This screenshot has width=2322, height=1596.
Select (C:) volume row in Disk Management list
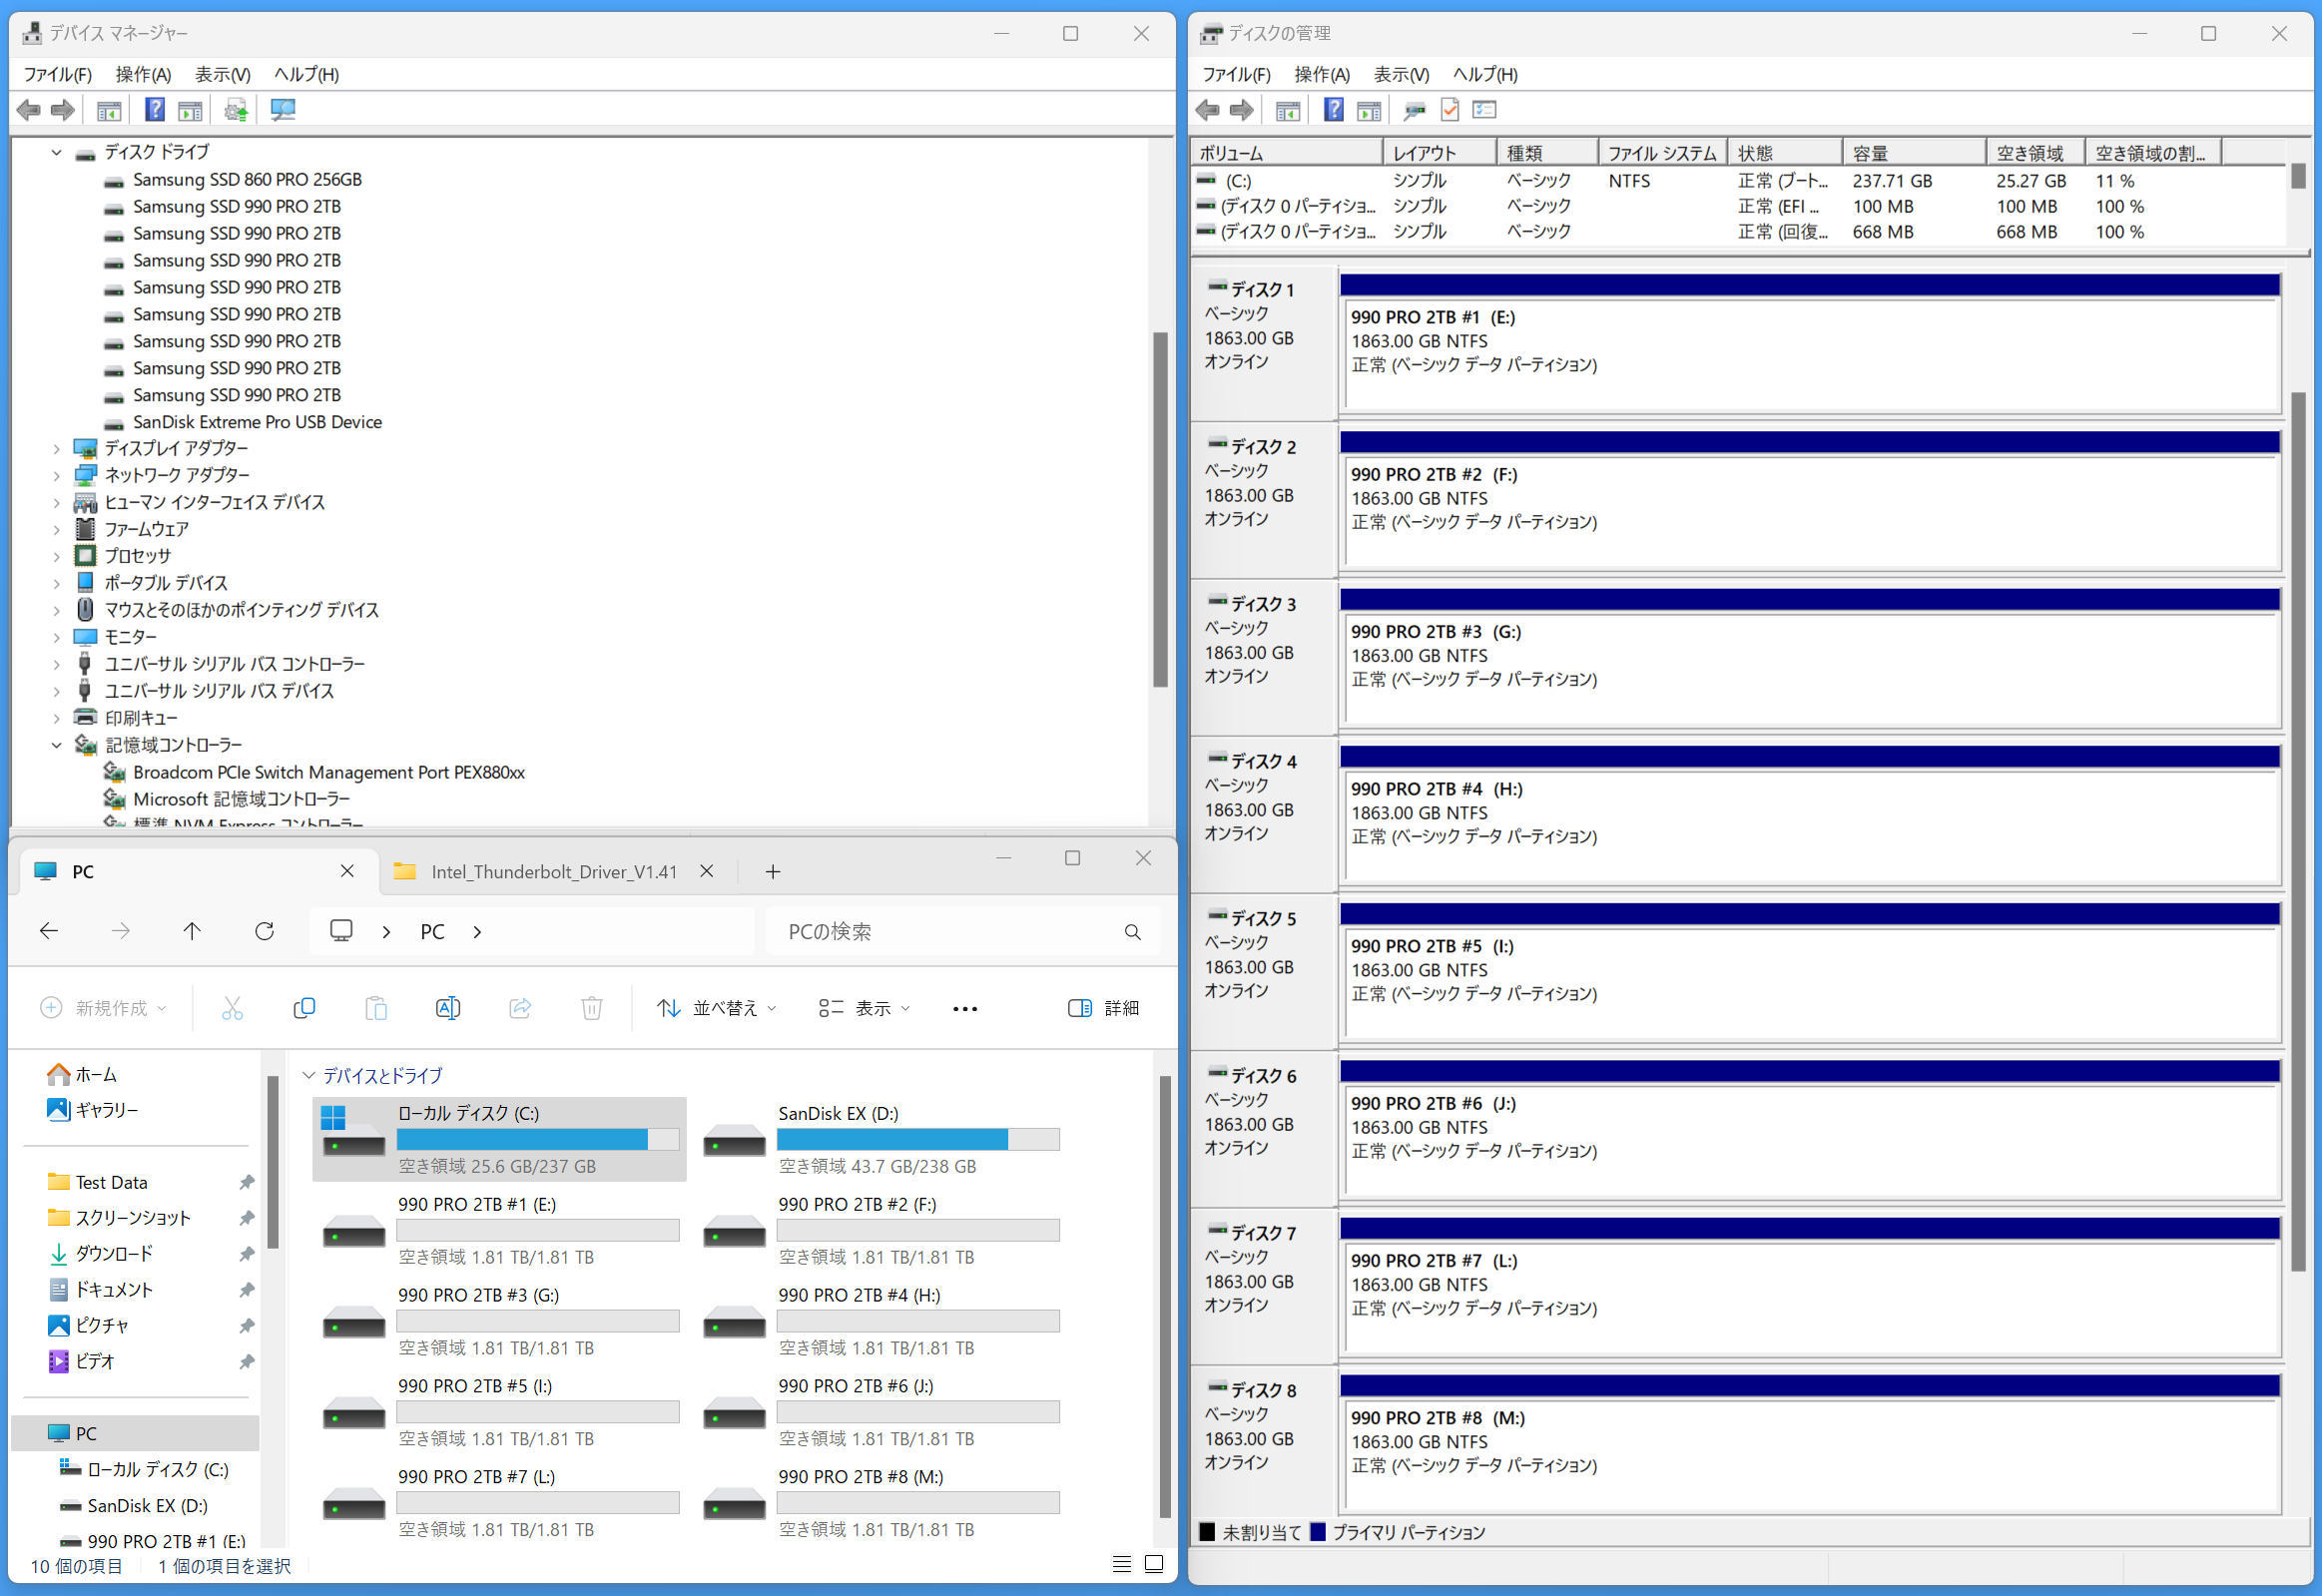point(1738,181)
